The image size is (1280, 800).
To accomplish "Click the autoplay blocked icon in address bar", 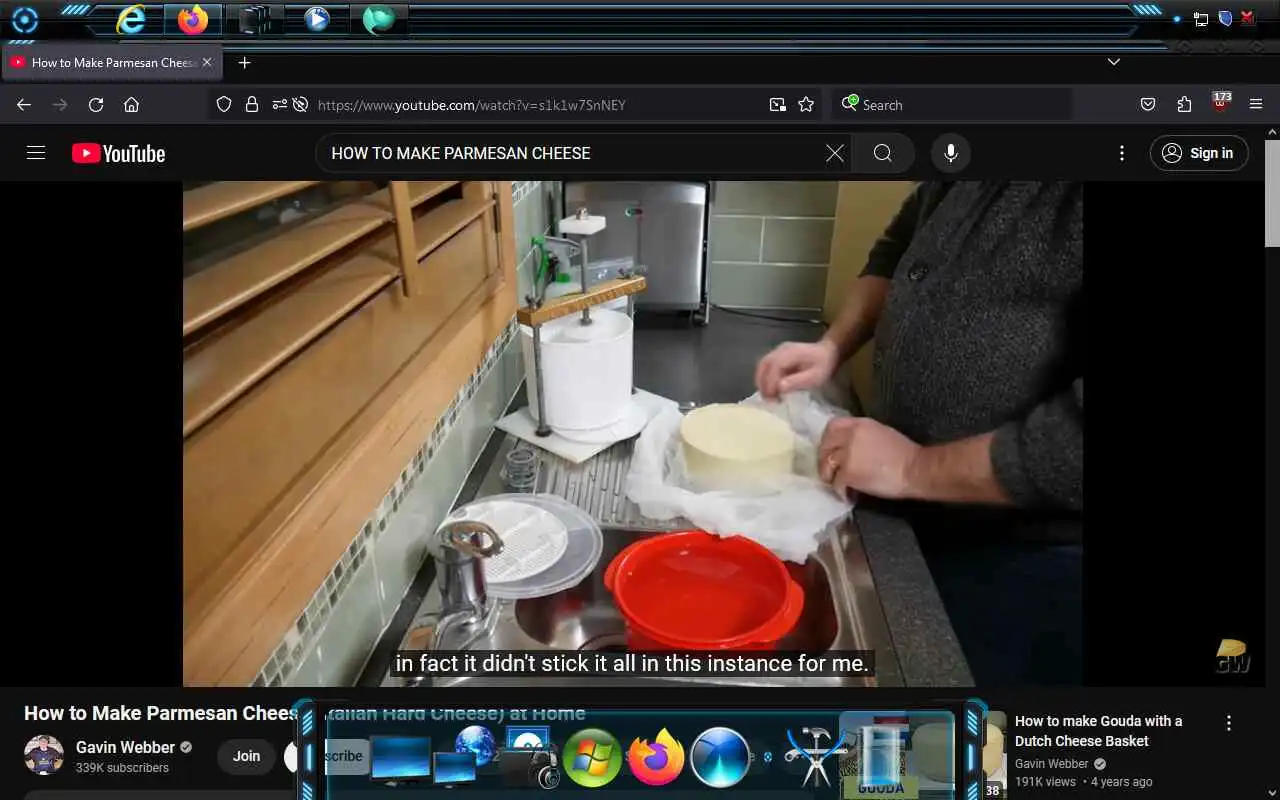I will click(x=300, y=104).
